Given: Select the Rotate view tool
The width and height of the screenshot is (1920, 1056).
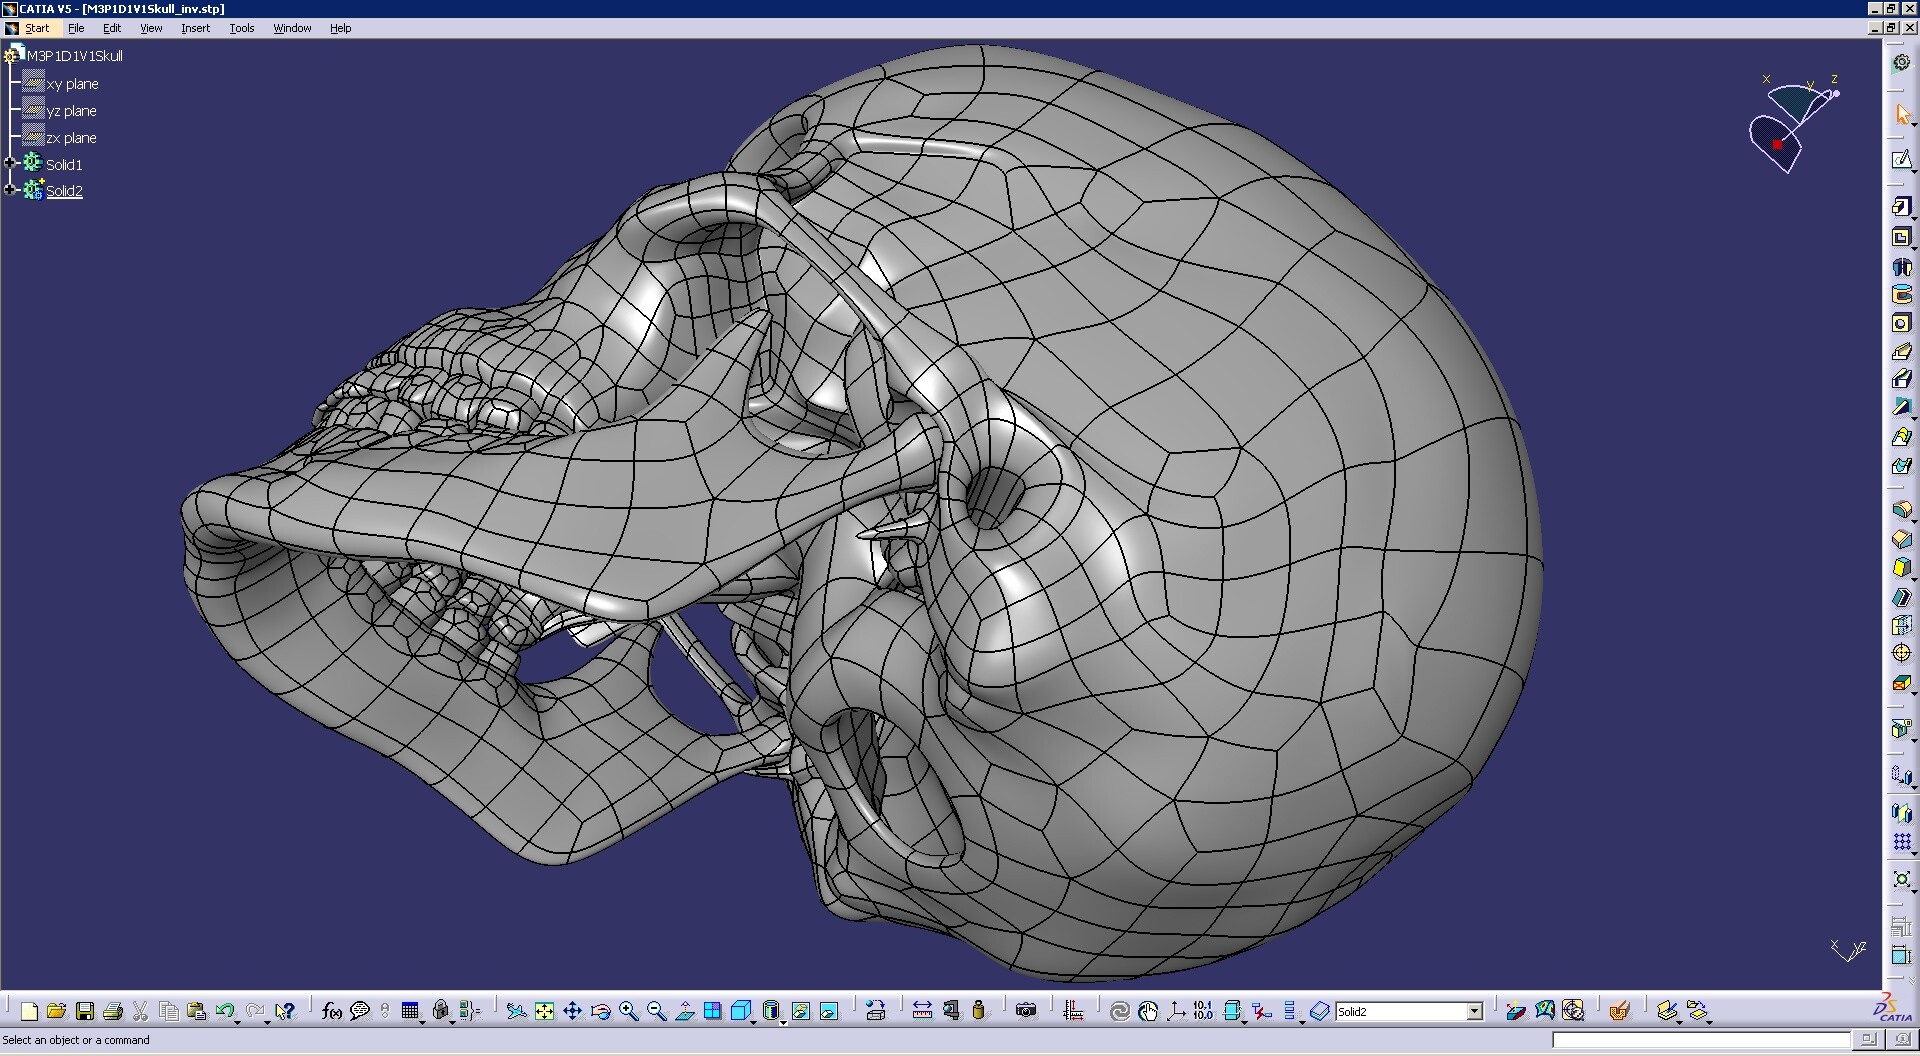Looking at the screenshot, I should pyautogui.click(x=600, y=1011).
